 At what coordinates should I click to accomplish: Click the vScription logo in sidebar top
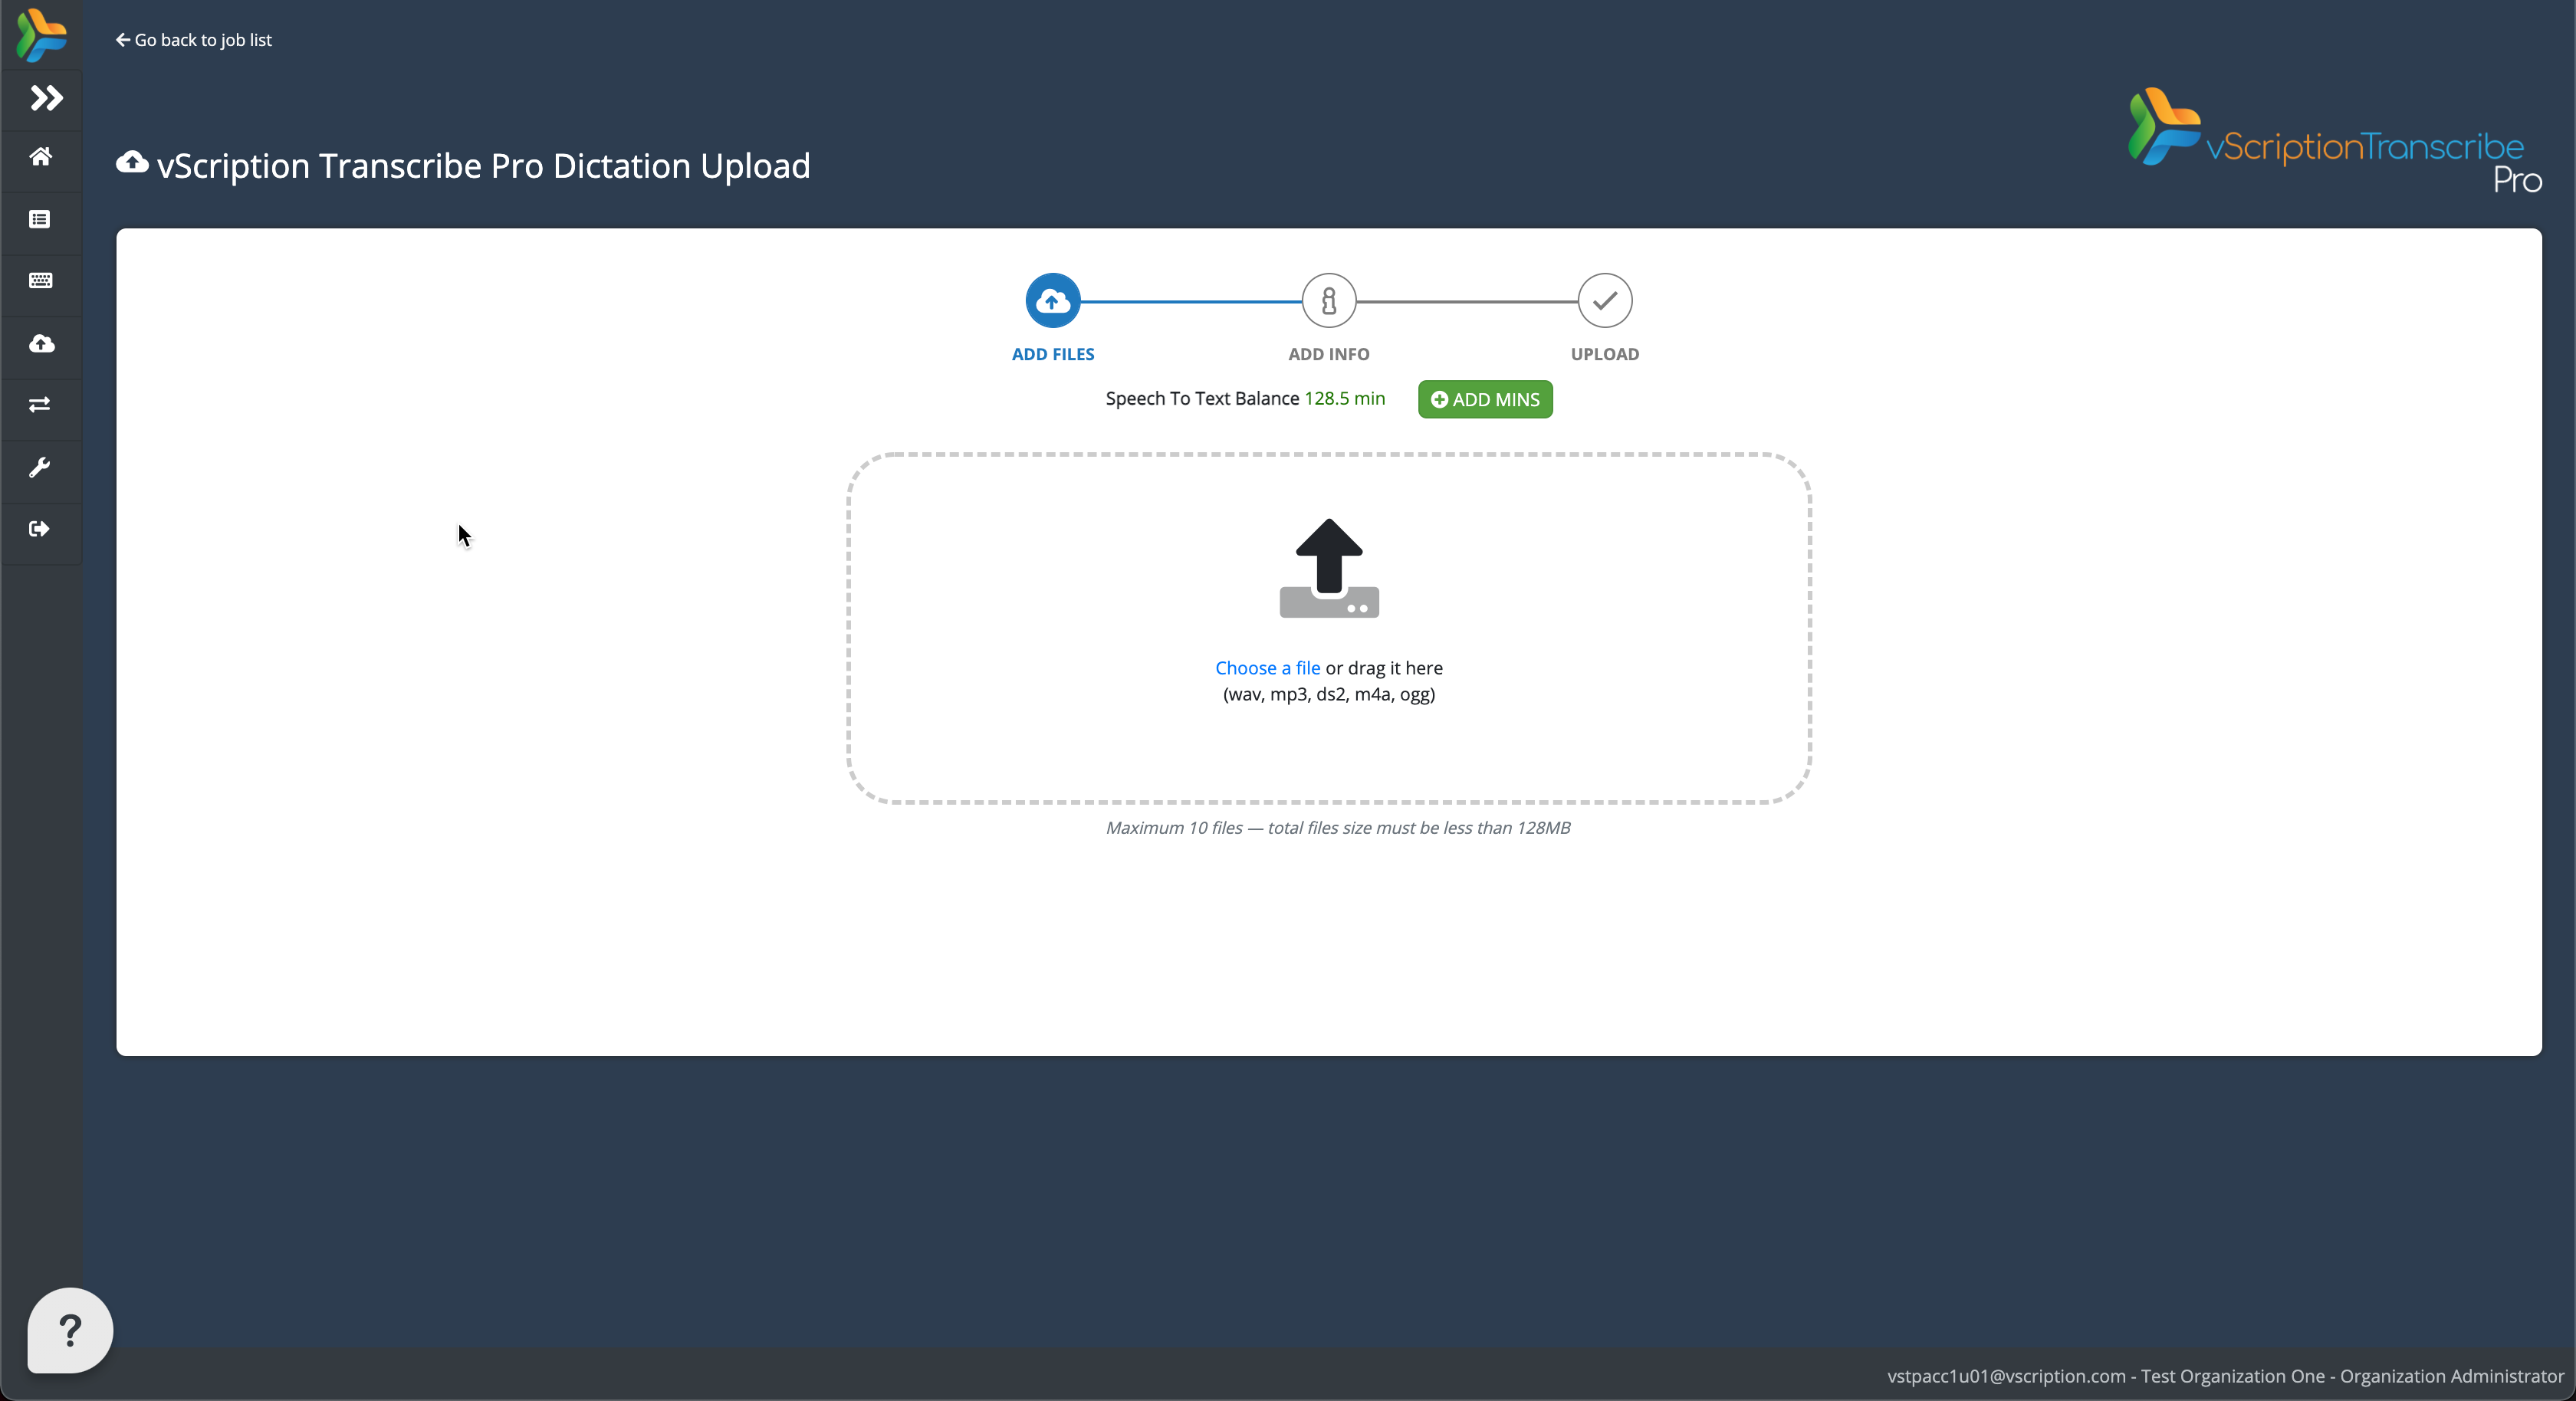[41, 35]
